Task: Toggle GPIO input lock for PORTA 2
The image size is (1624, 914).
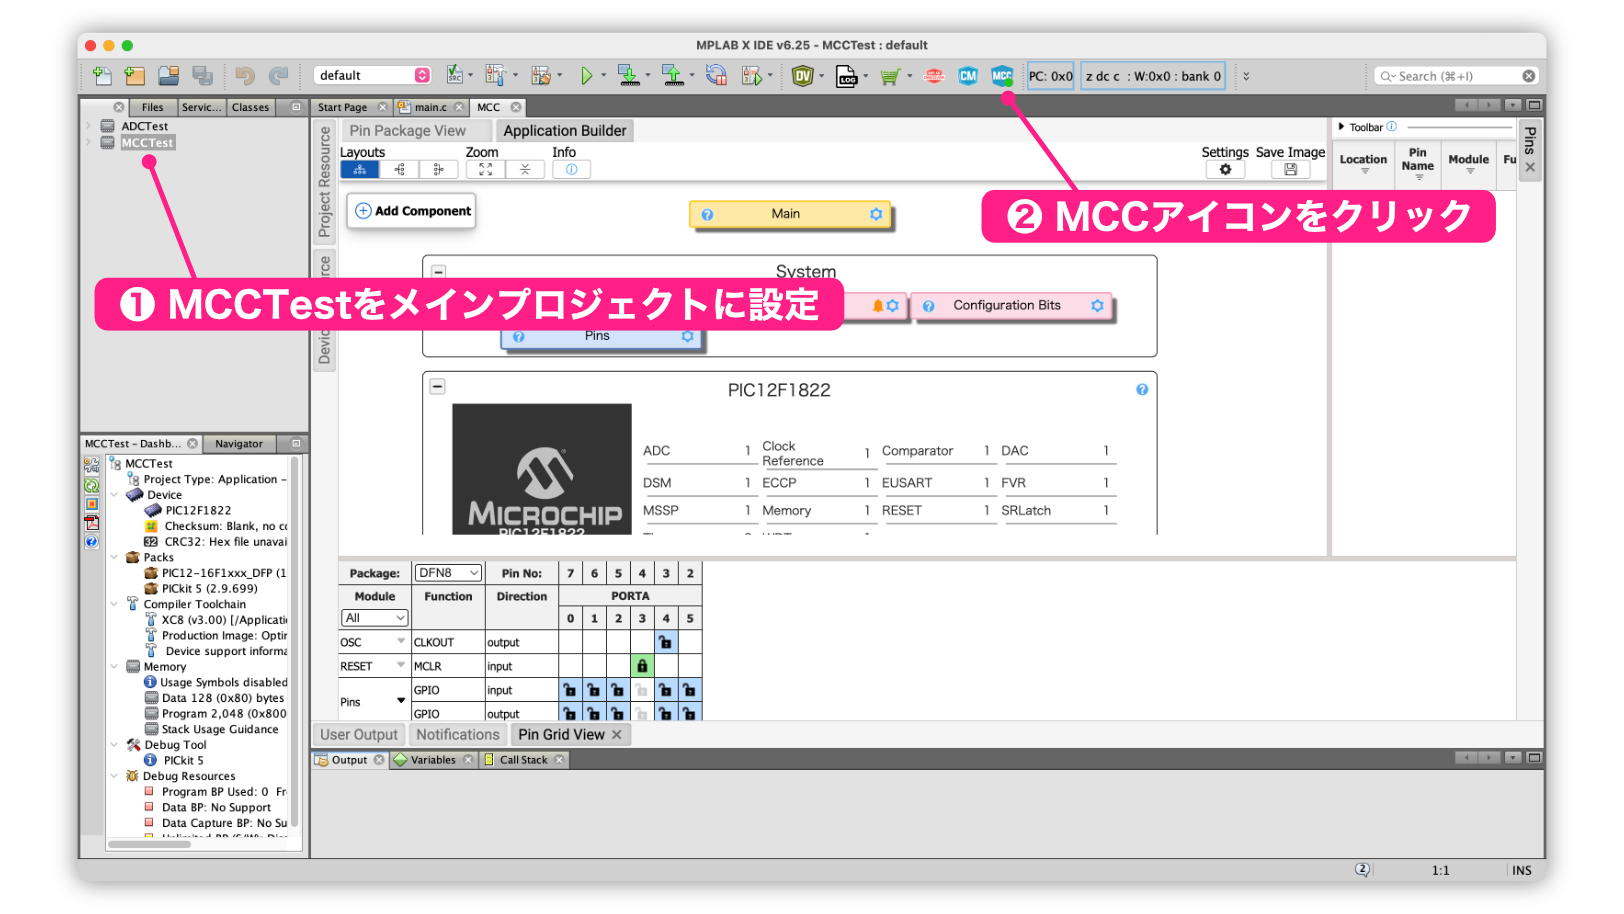Action: [x=618, y=690]
